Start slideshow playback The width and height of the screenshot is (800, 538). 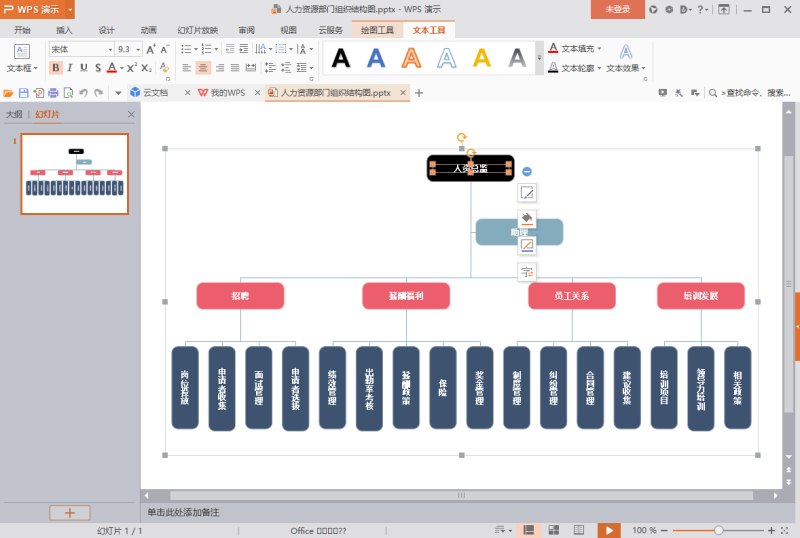pyautogui.click(x=609, y=530)
